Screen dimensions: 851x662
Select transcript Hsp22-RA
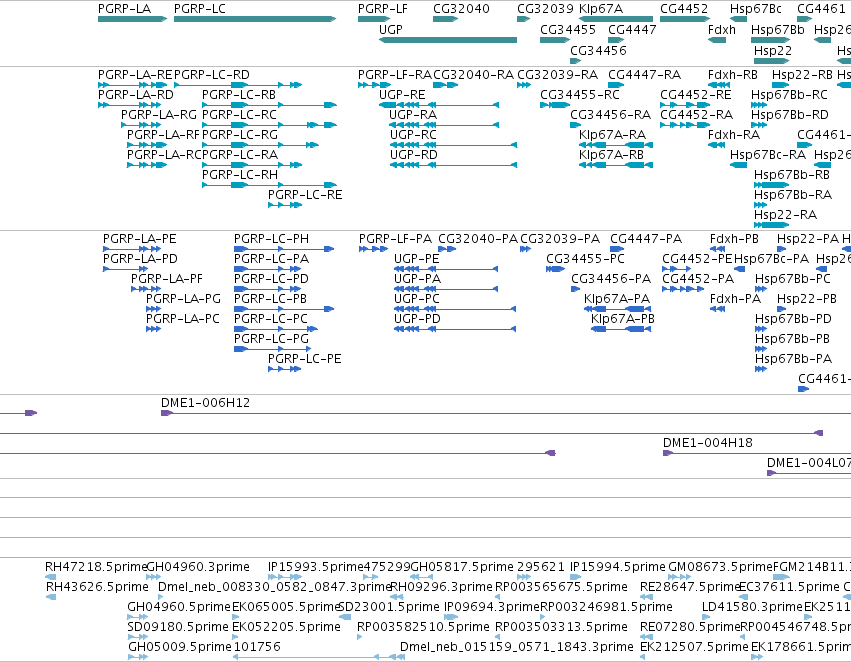[x=785, y=215]
